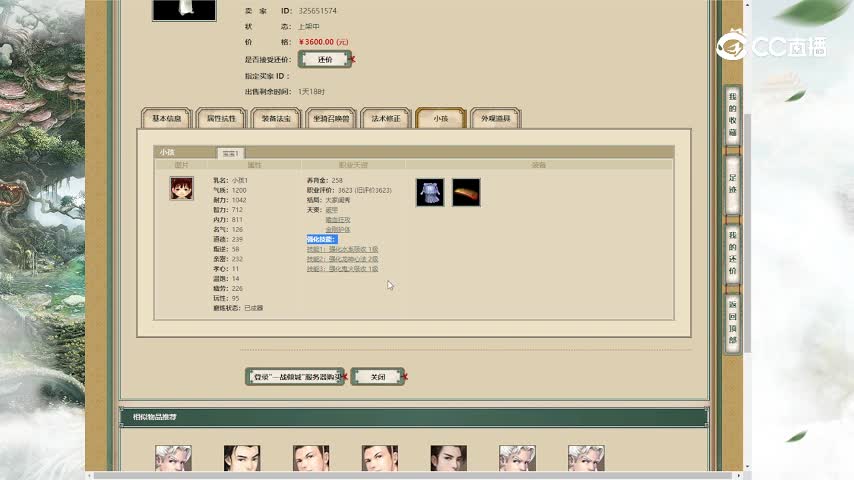Click the blue robe equipment icon
The height and width of the screenshot is (480, 854).
(430, 192)
